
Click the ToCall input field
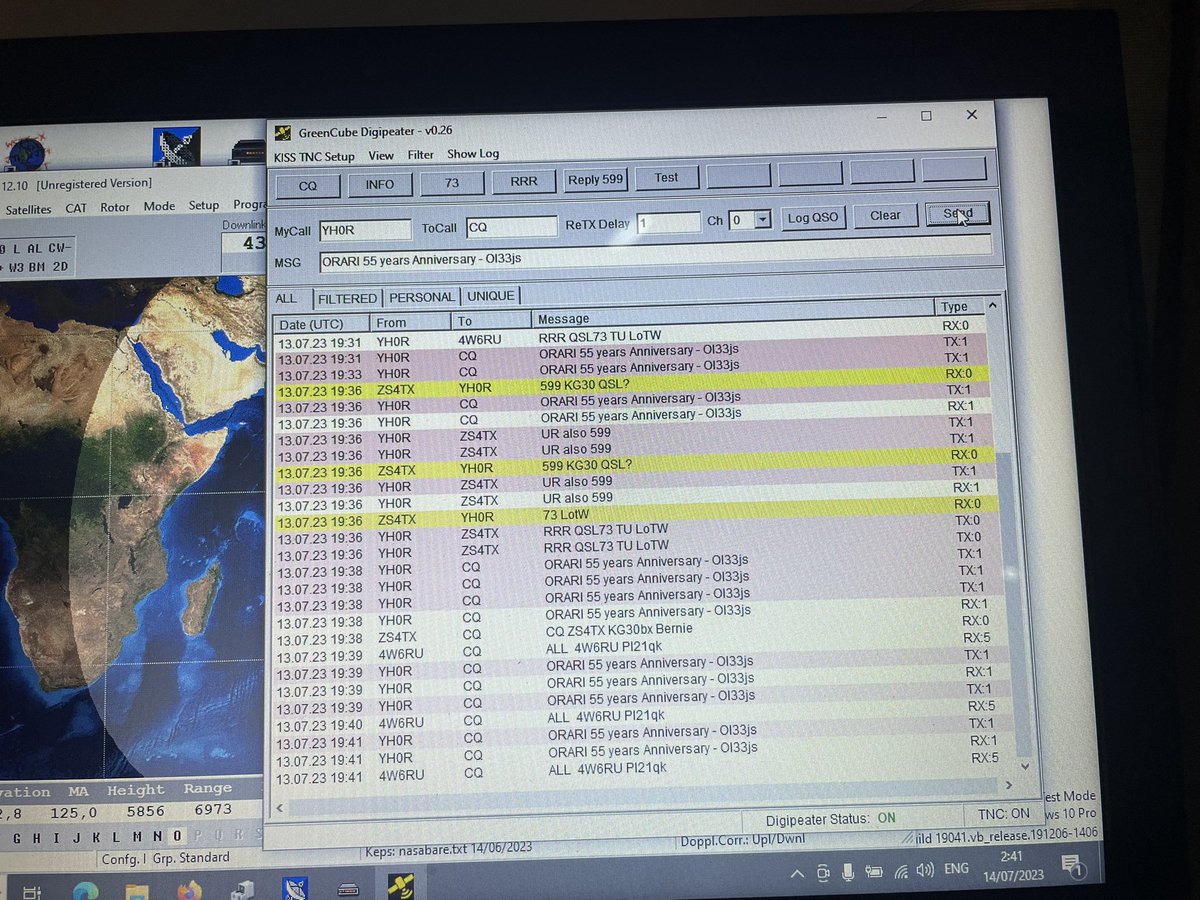click(x=511, y=227)
